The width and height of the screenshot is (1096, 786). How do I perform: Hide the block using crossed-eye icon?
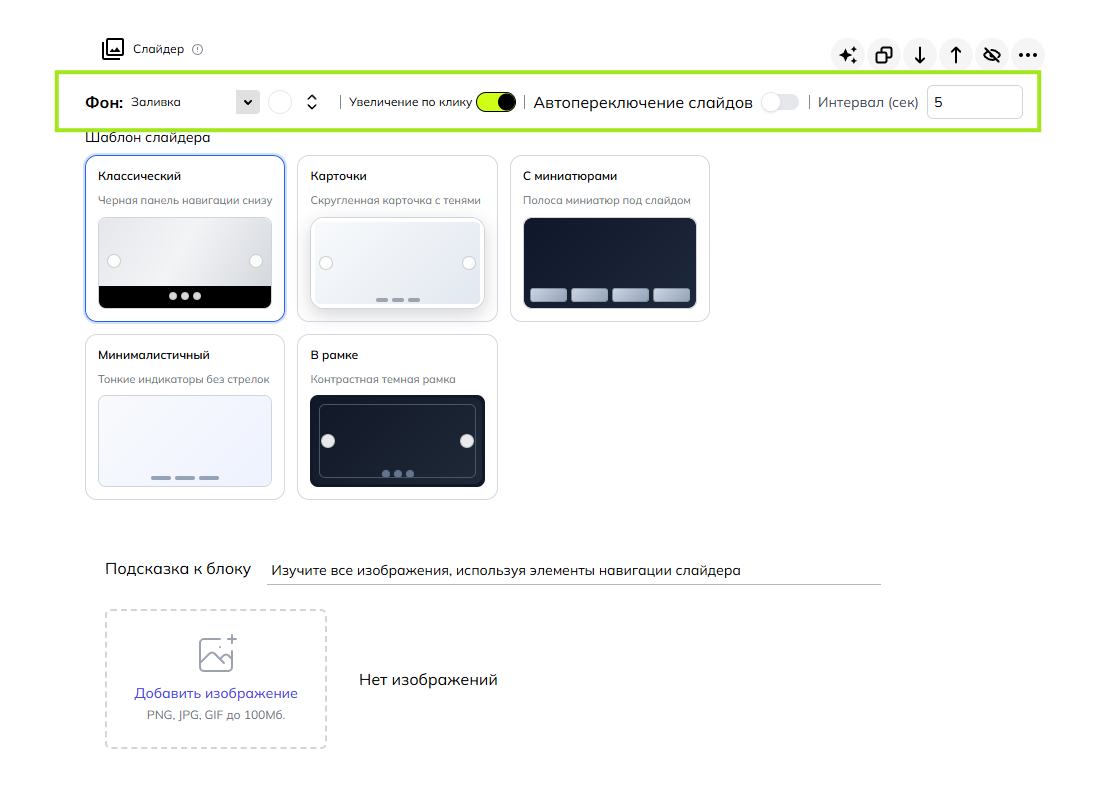pos(992,55)
